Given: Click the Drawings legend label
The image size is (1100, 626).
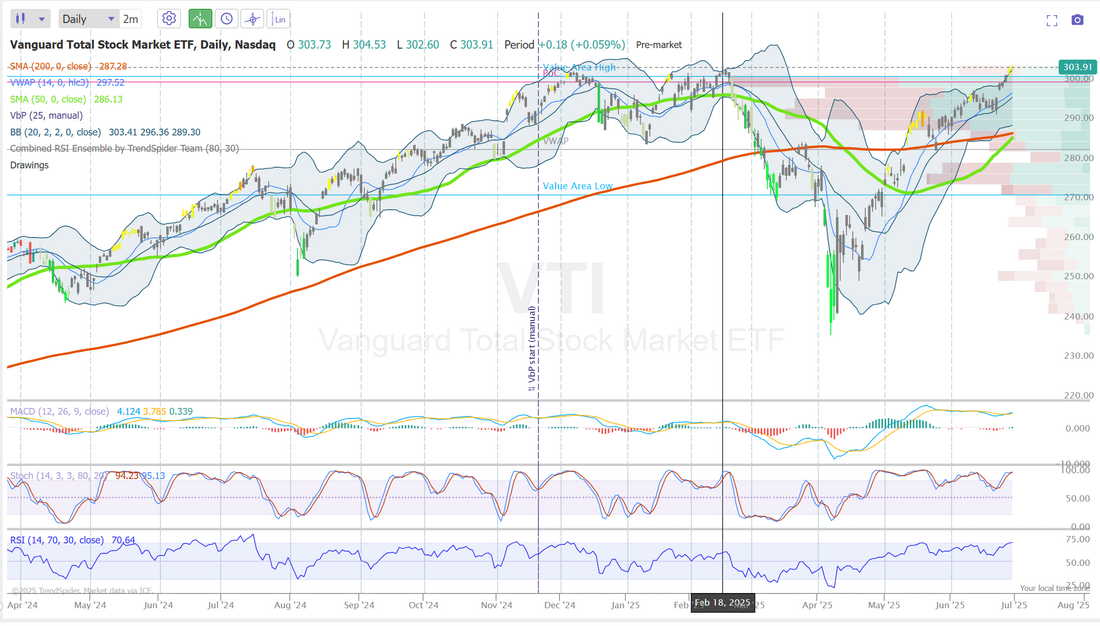Looking at the screenshot, I should pyautogui.click(x=29, y=165).
